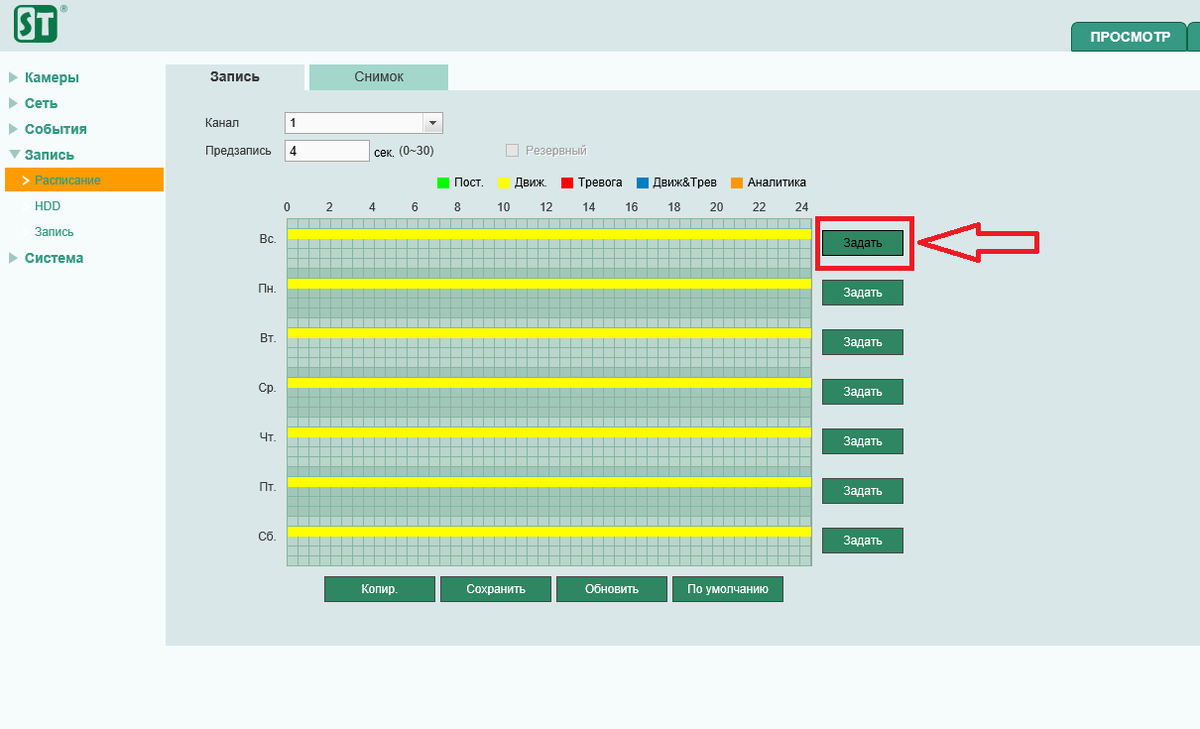This screenshot has height=729, width=1200.
Task: Expand the Система menu arrow
Action: pos(13,258)
